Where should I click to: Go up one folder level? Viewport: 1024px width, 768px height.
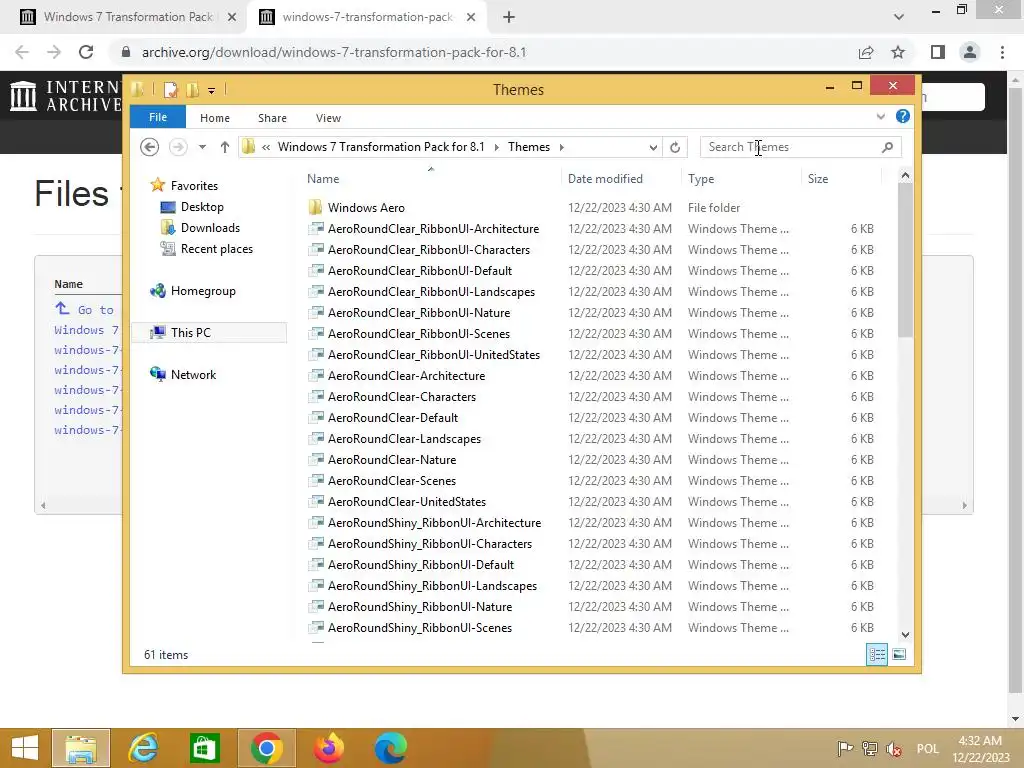click(x=225, y=147)
